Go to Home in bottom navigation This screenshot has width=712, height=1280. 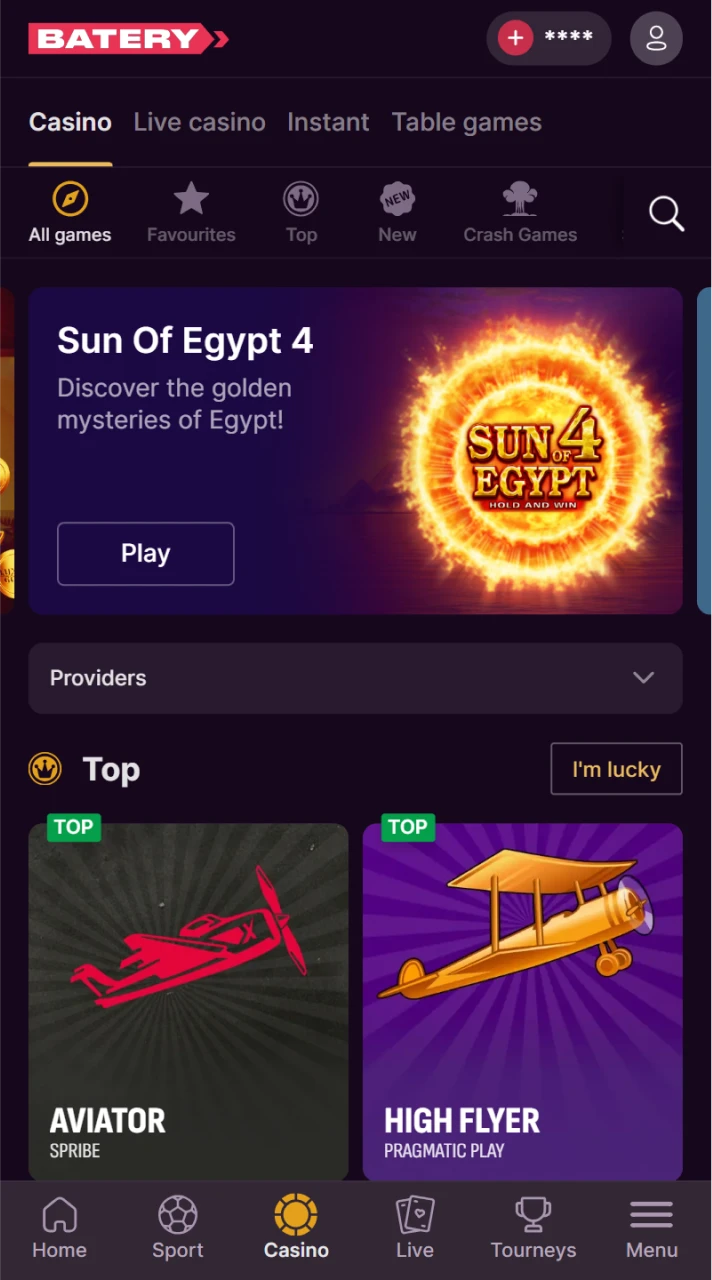(59, 1229)
